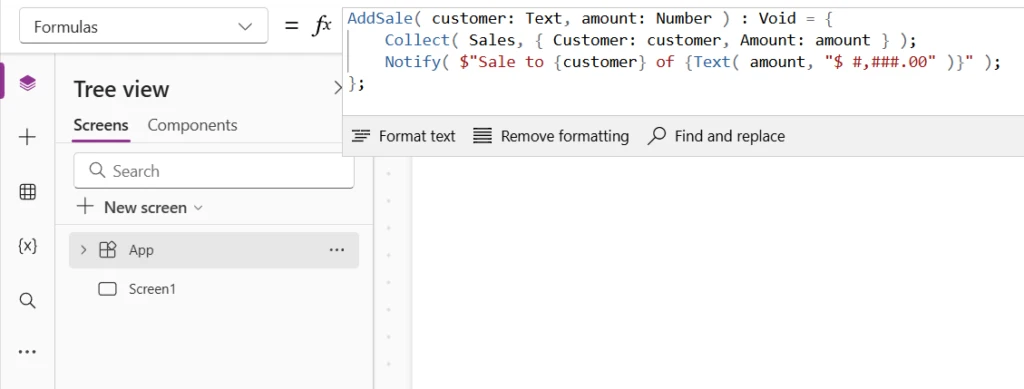Screen dimensions: 1024x389
Task: Click the sidebar Search magnifier icon
Action: point(27,300)
